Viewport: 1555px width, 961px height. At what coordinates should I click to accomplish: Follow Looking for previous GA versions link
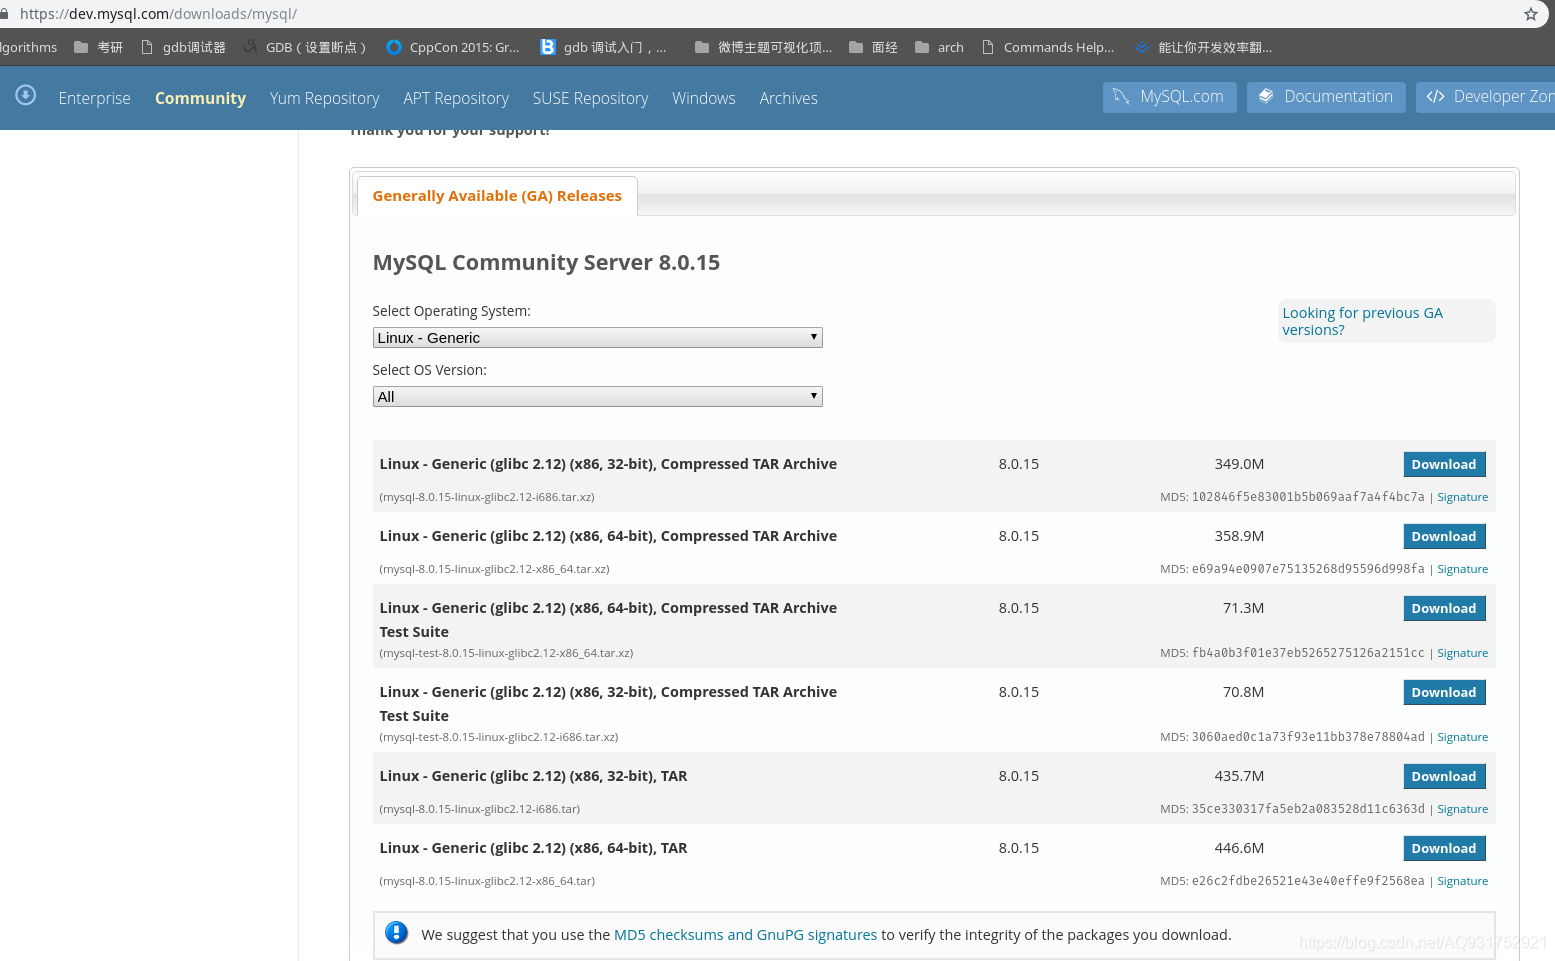tap(1362, 321)
